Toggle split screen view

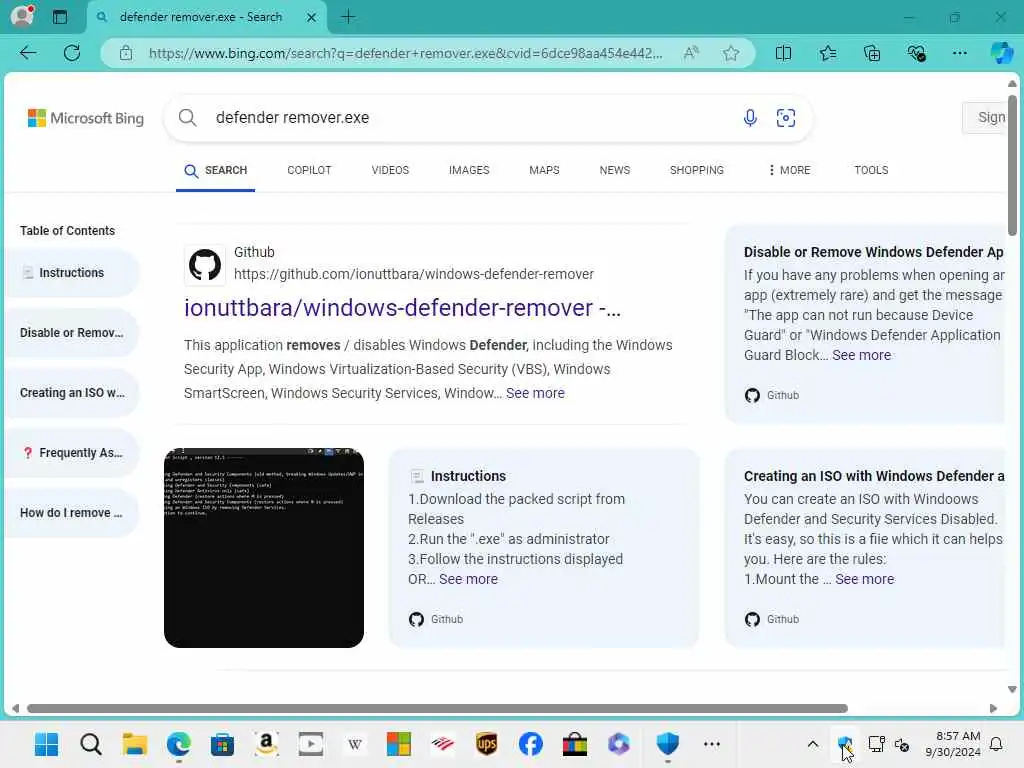[x=783, y=53]
